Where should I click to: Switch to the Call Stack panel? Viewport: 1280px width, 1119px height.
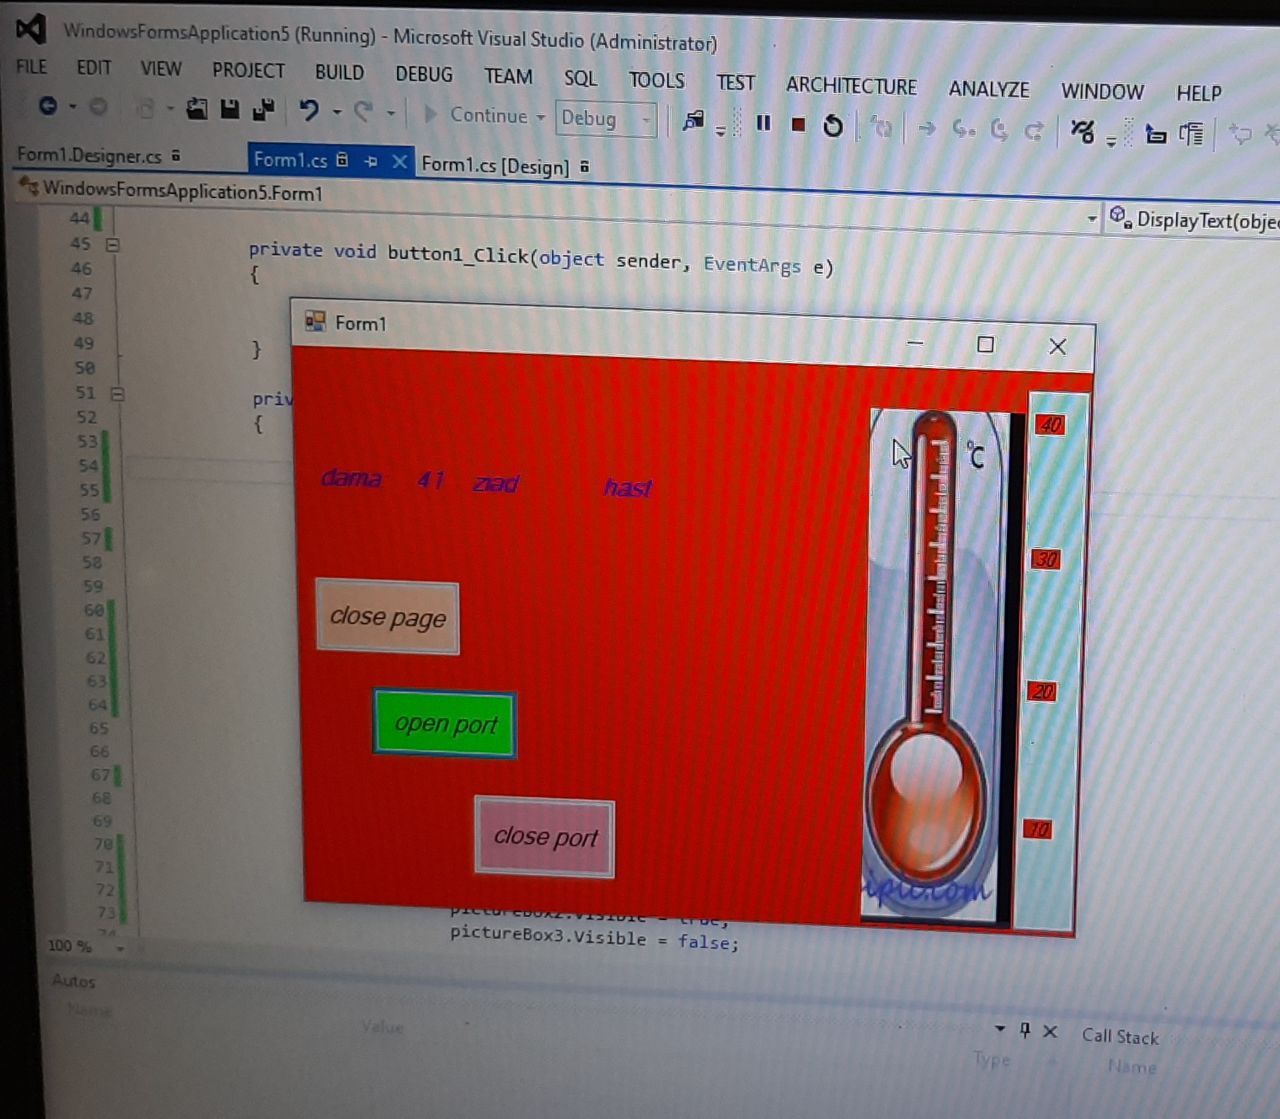point(1120,1036)
